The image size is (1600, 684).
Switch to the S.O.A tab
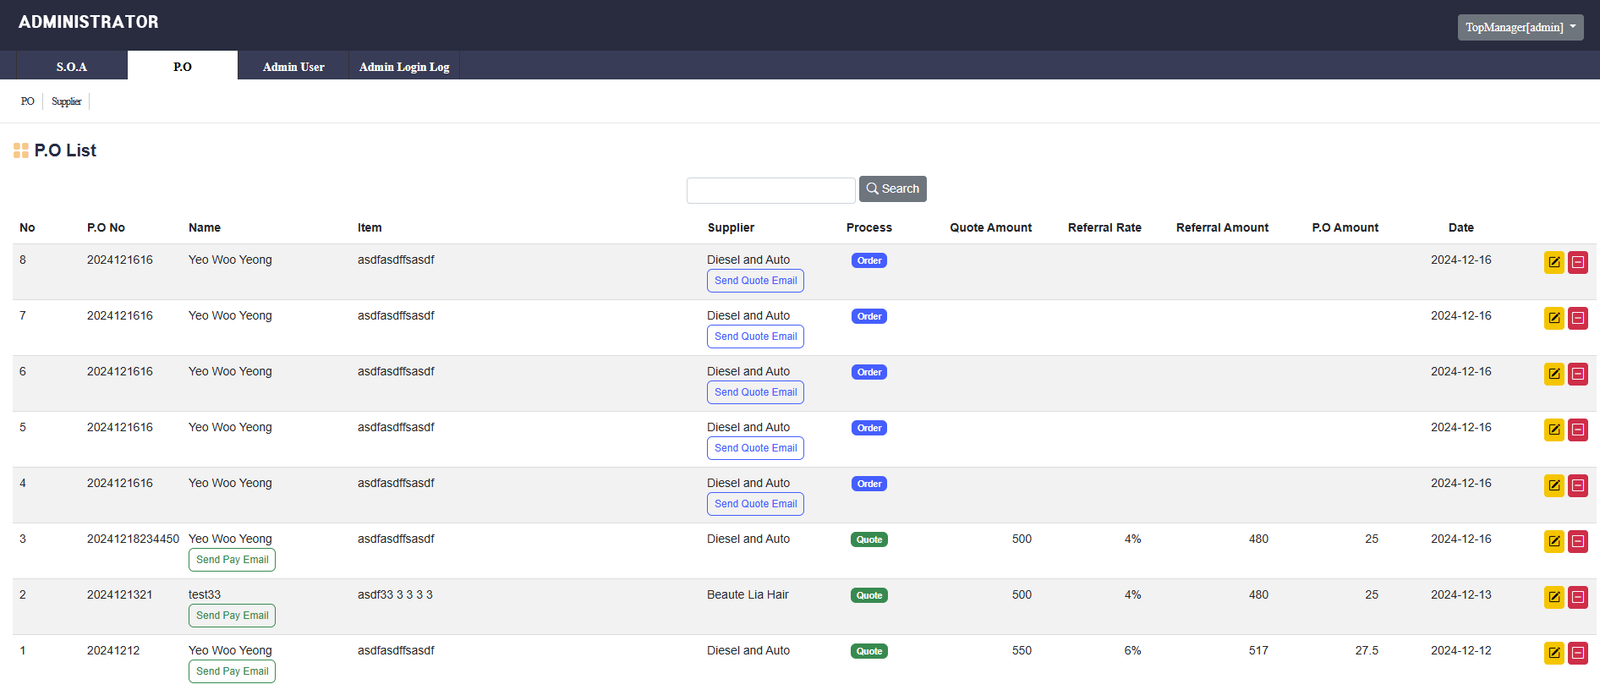71,67
